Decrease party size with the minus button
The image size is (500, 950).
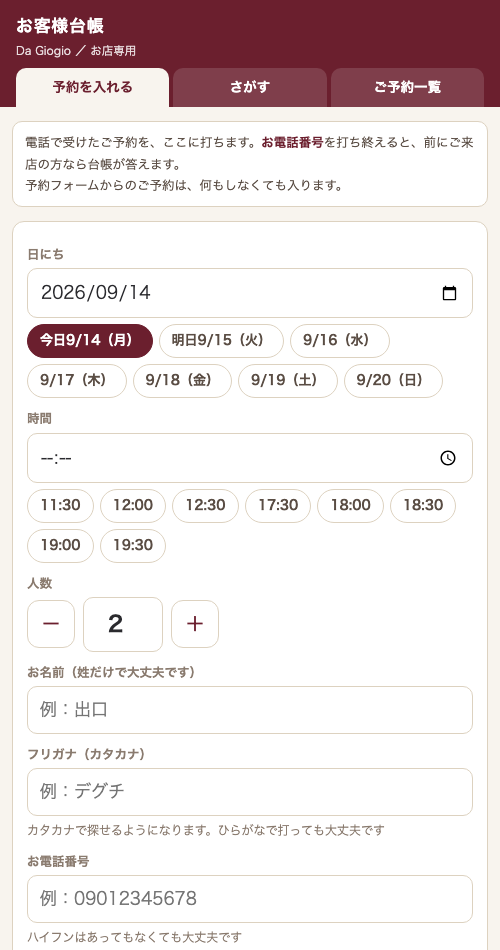point(51,624)
